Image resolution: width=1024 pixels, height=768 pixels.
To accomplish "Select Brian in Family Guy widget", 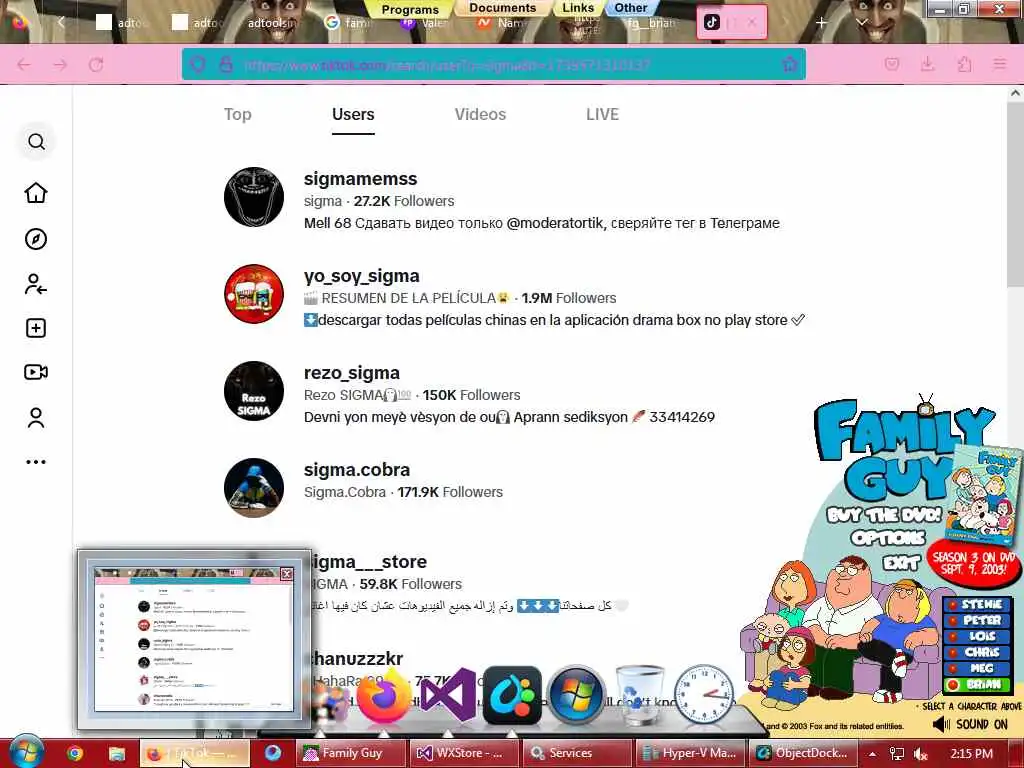I will point(976,684).
